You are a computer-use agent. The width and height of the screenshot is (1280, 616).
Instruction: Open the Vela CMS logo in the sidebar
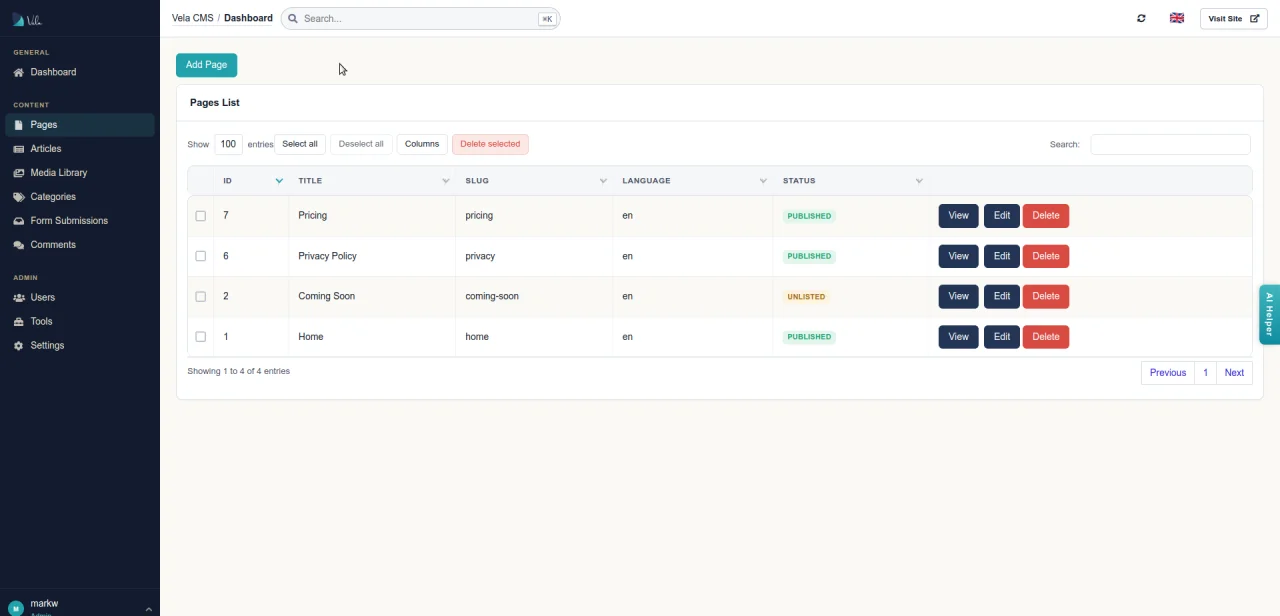(x=27, y=18)
